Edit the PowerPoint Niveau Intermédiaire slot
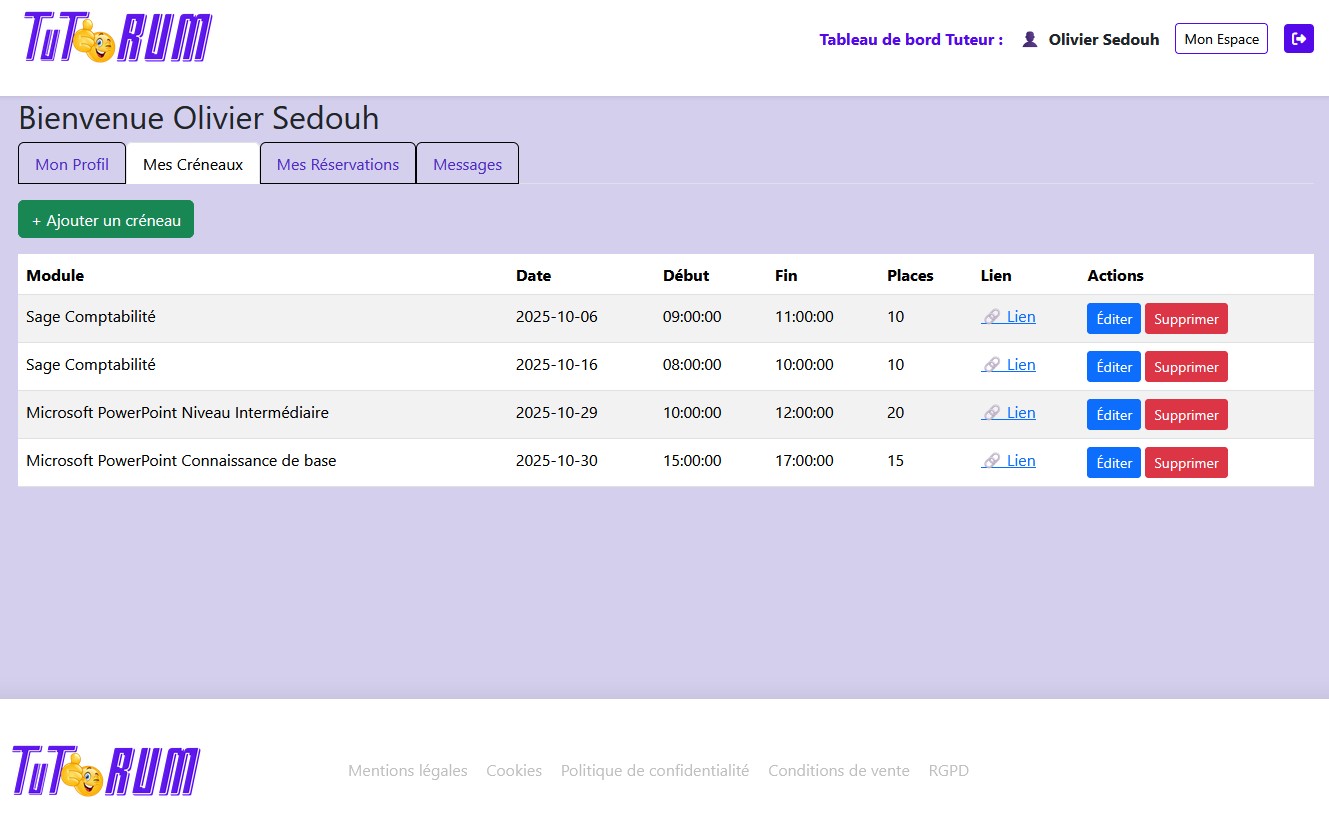Viewport: 1329px width, 832px height. point(1113,415)
